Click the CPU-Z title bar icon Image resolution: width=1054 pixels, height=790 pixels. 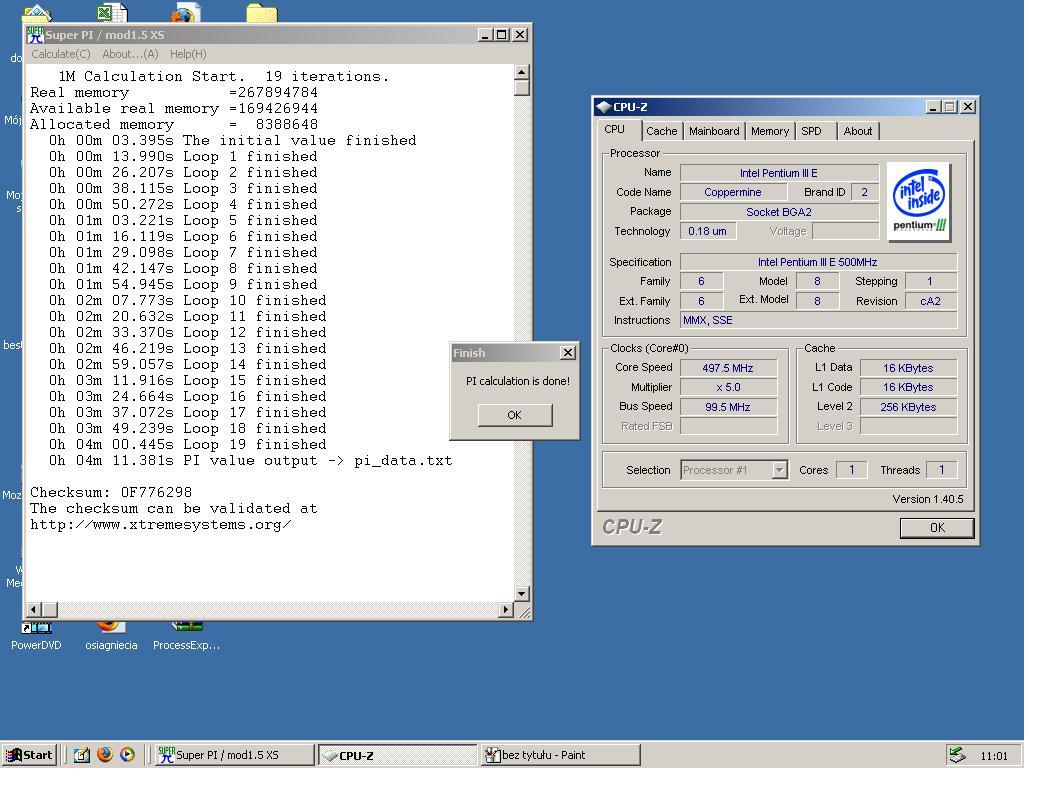[604, 107]
